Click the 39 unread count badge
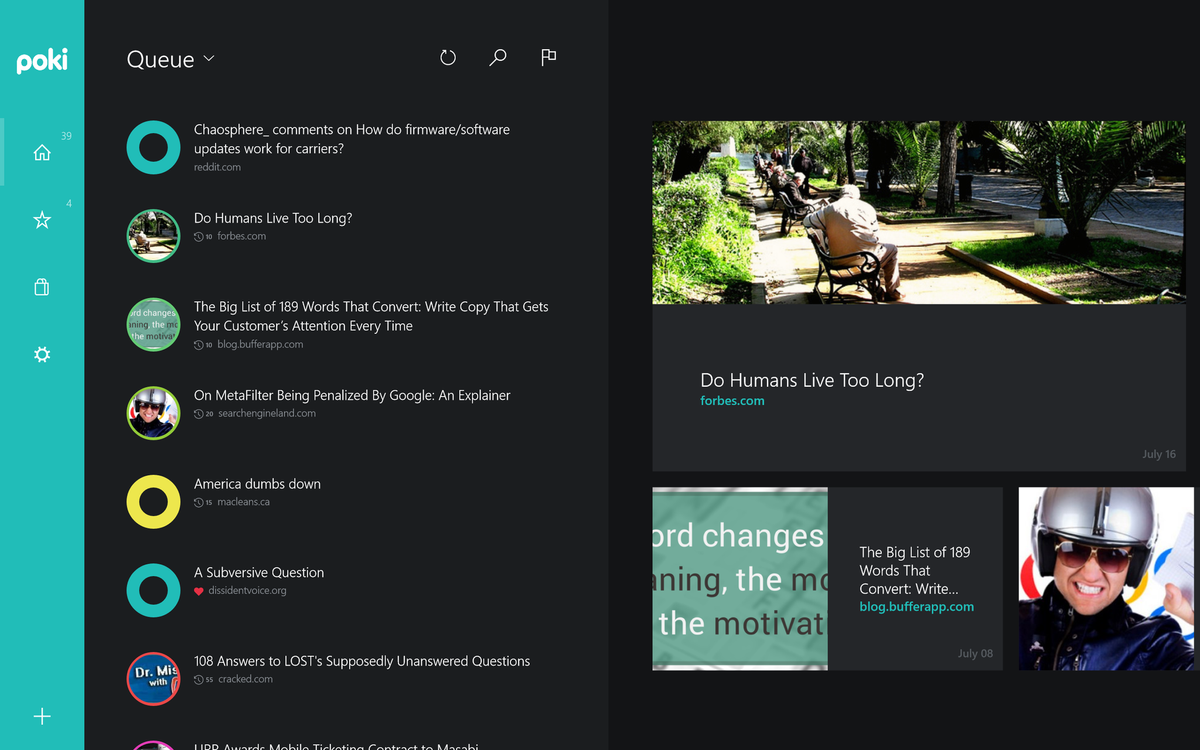1200x750 pixels. [65, 135]
